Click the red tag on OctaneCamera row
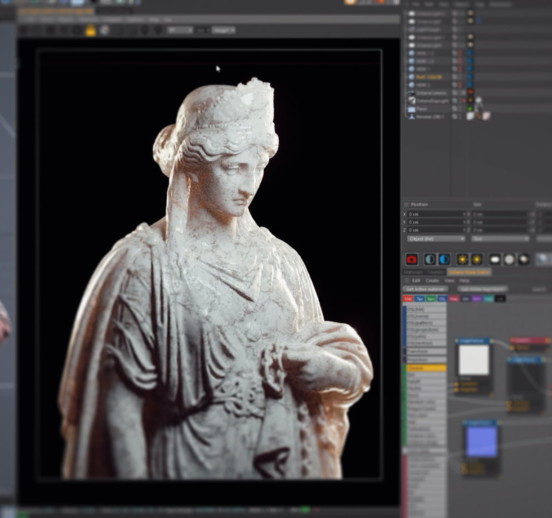This screenshot has width=552, height=518. point(470,93)
